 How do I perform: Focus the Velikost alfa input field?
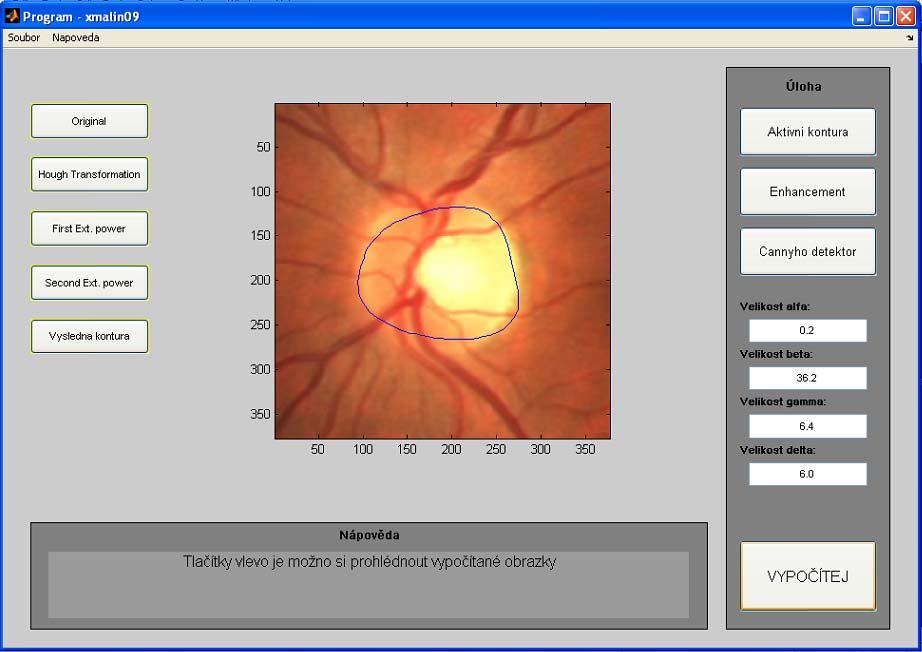coord(807,330)
